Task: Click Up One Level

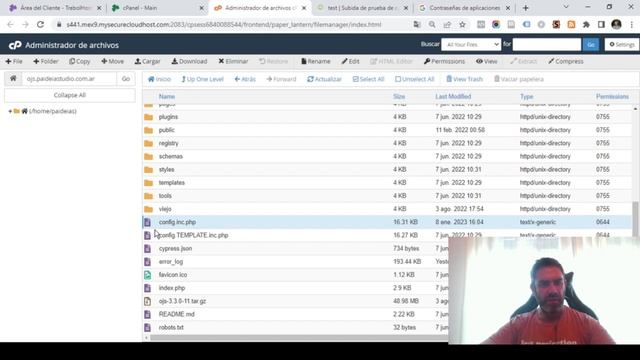Action: pos(202,79)
